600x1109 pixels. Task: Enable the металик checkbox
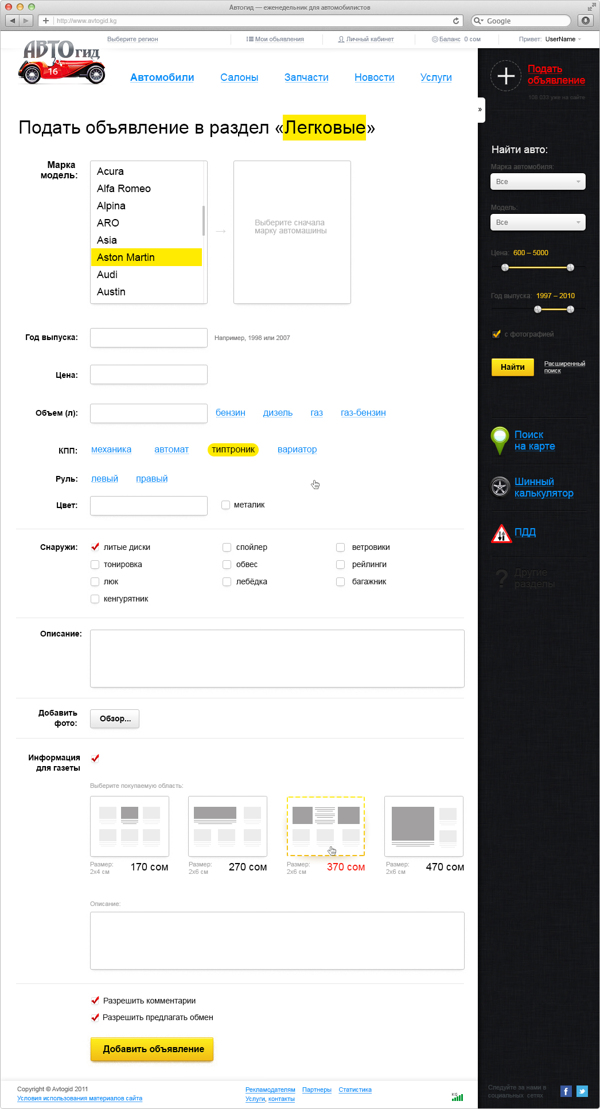226,505
